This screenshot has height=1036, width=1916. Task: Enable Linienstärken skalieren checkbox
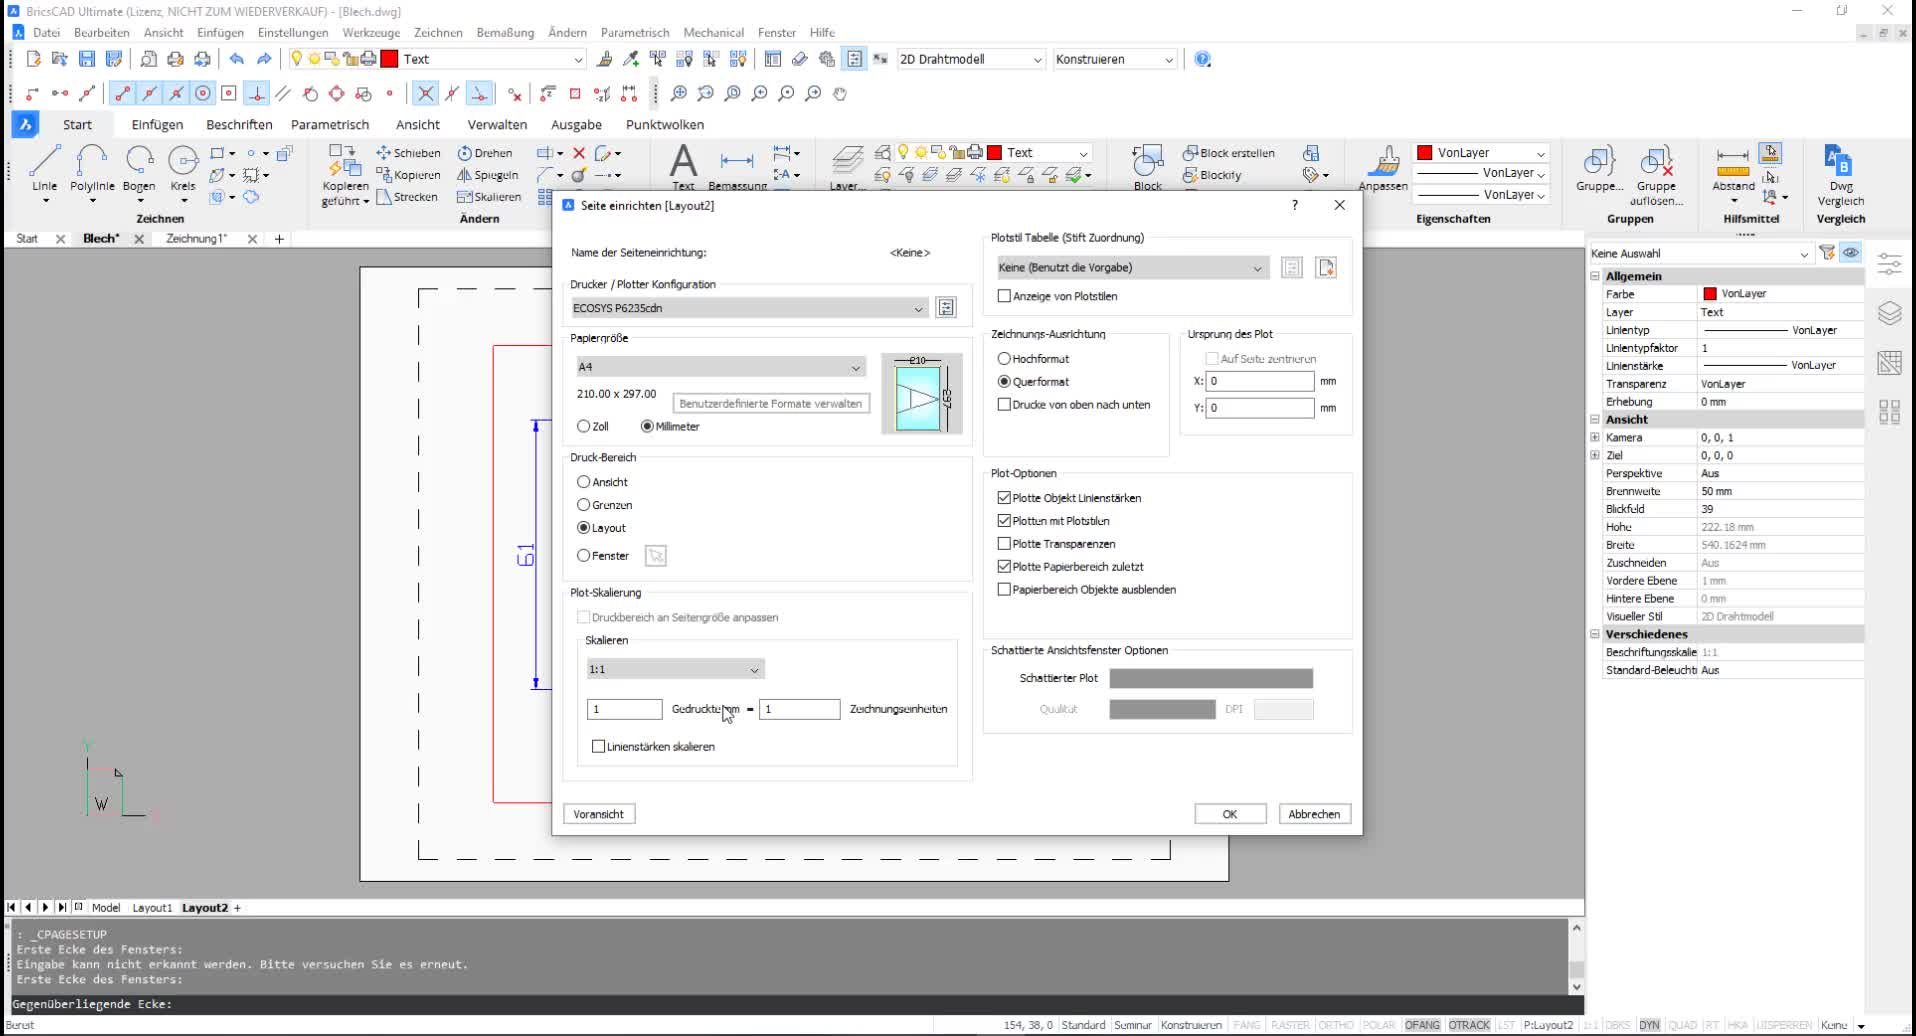[599, 747]
